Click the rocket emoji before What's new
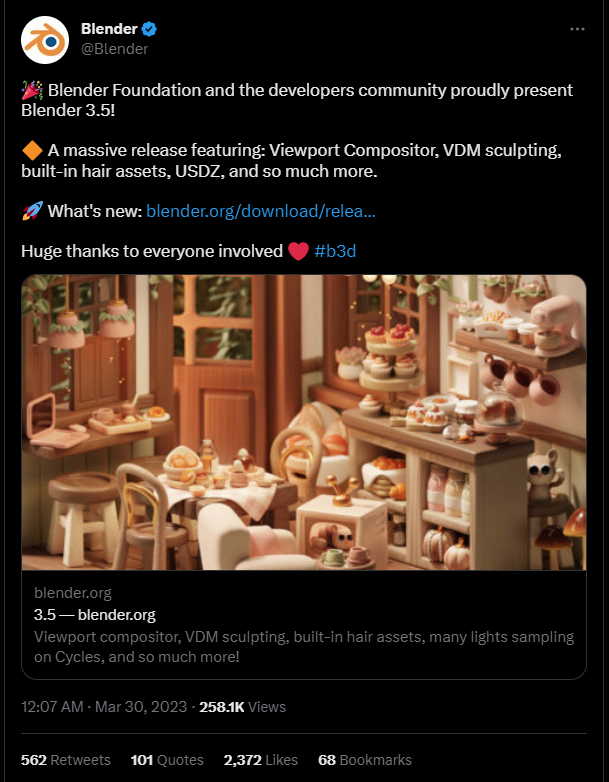Viewport: 609px width, 782px height. click(x=32, y=211)
